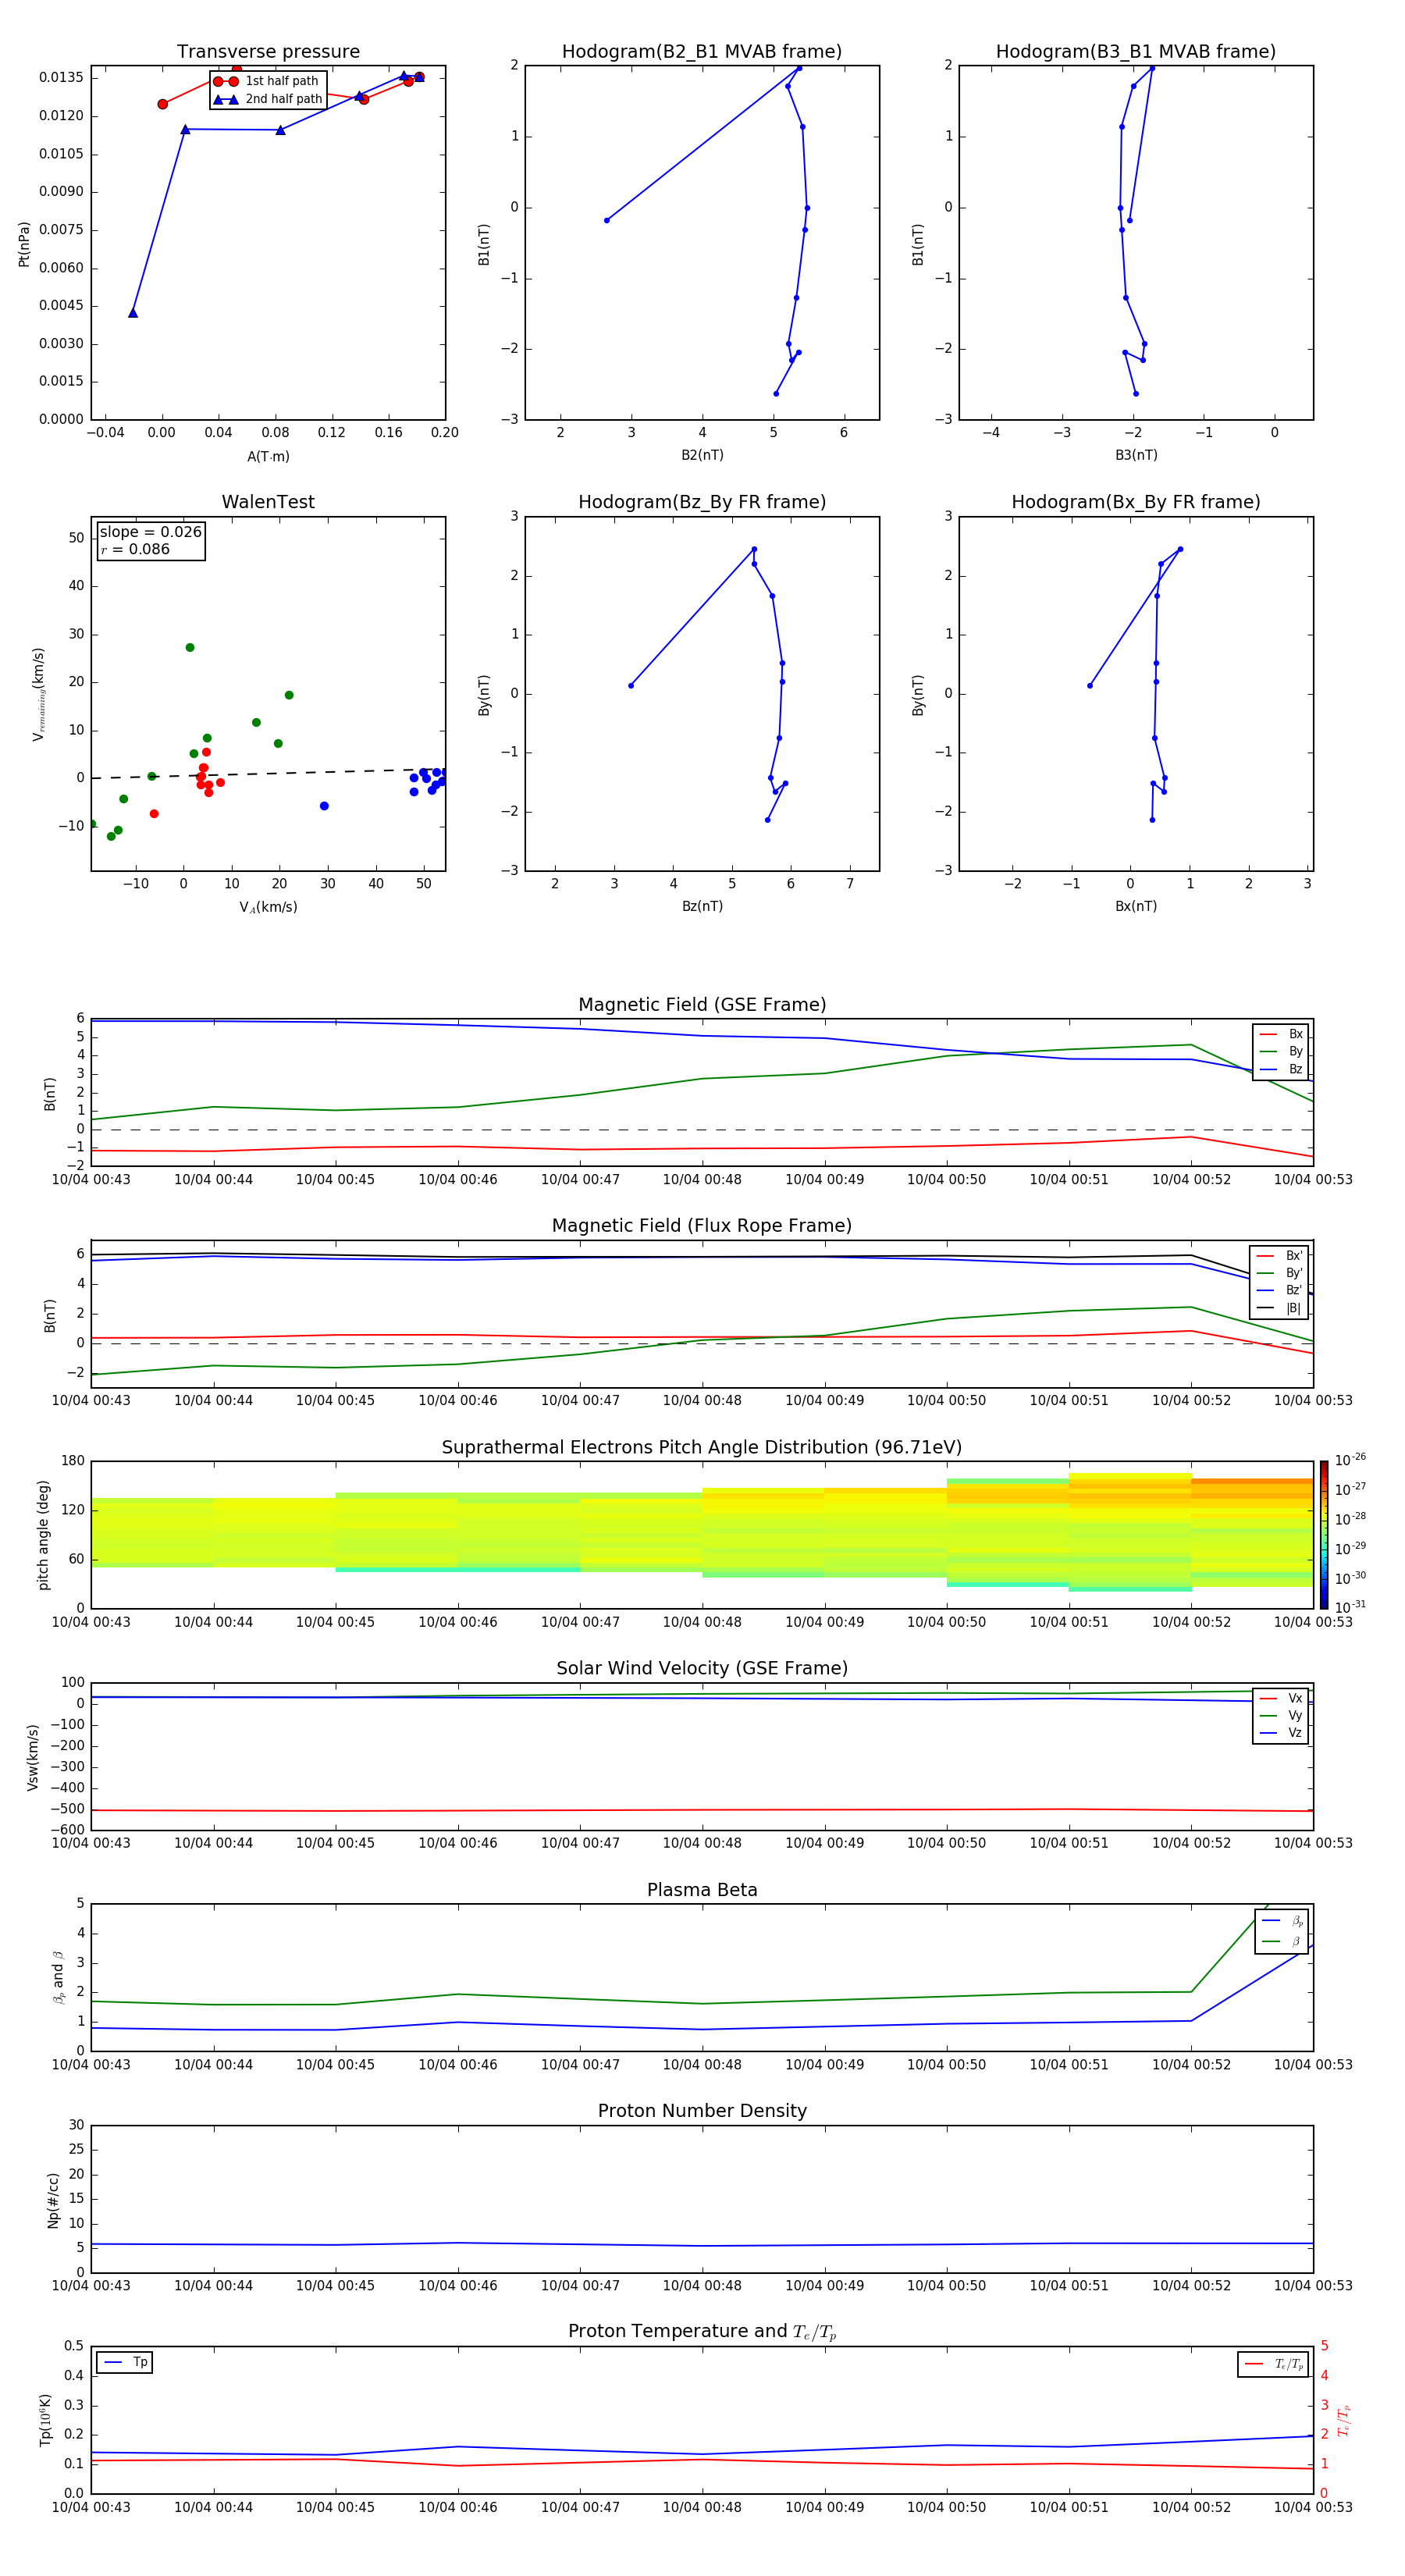The height and width of the screenshot is (2576, 1405).
Task: Click 'Magnetic Field (Flux Rope Frame)' title
Action: coord(702,1225)
